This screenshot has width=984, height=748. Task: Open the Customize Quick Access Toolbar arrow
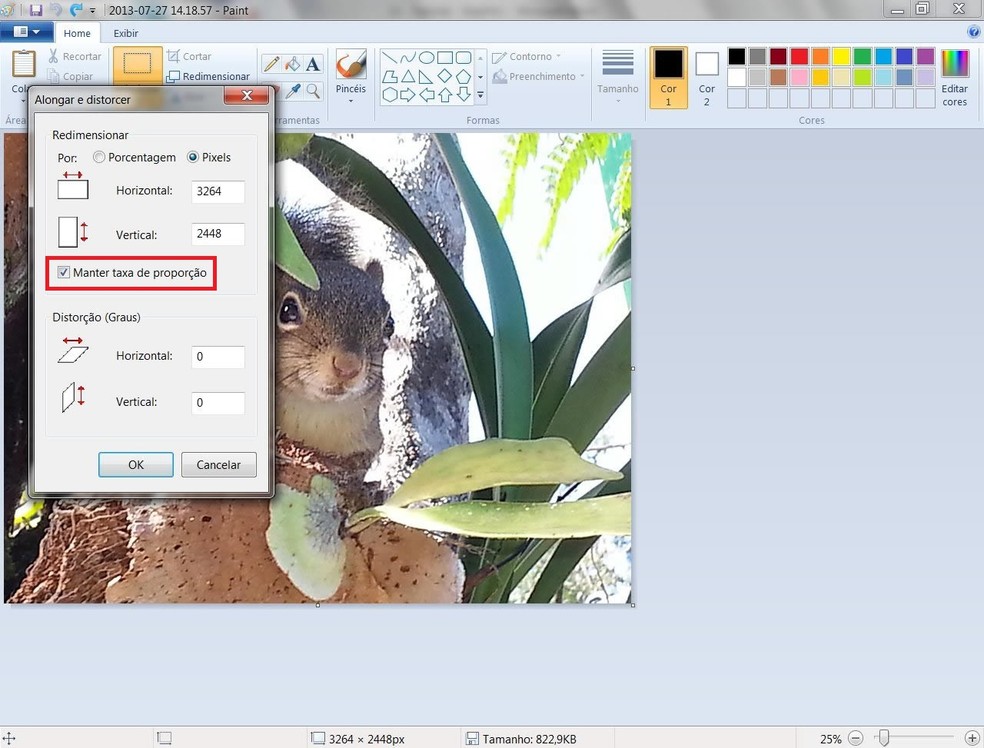tap(92, 11)
